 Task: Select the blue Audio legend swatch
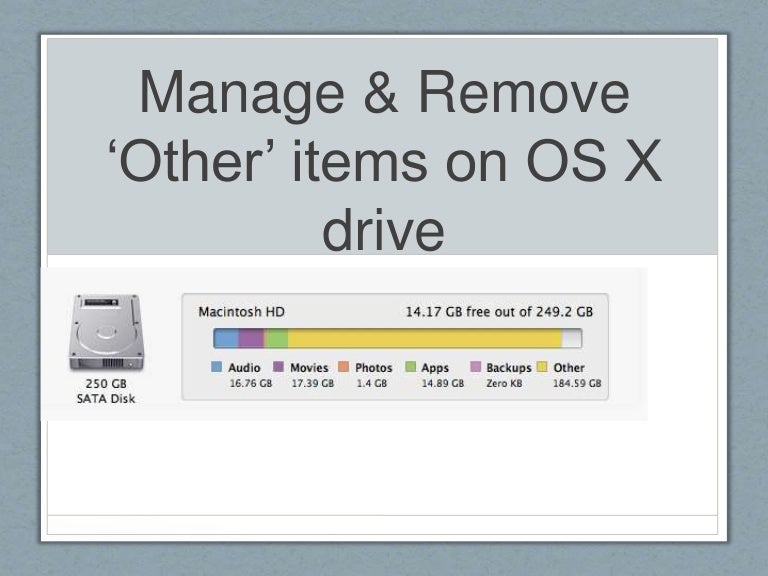(216, 367)
